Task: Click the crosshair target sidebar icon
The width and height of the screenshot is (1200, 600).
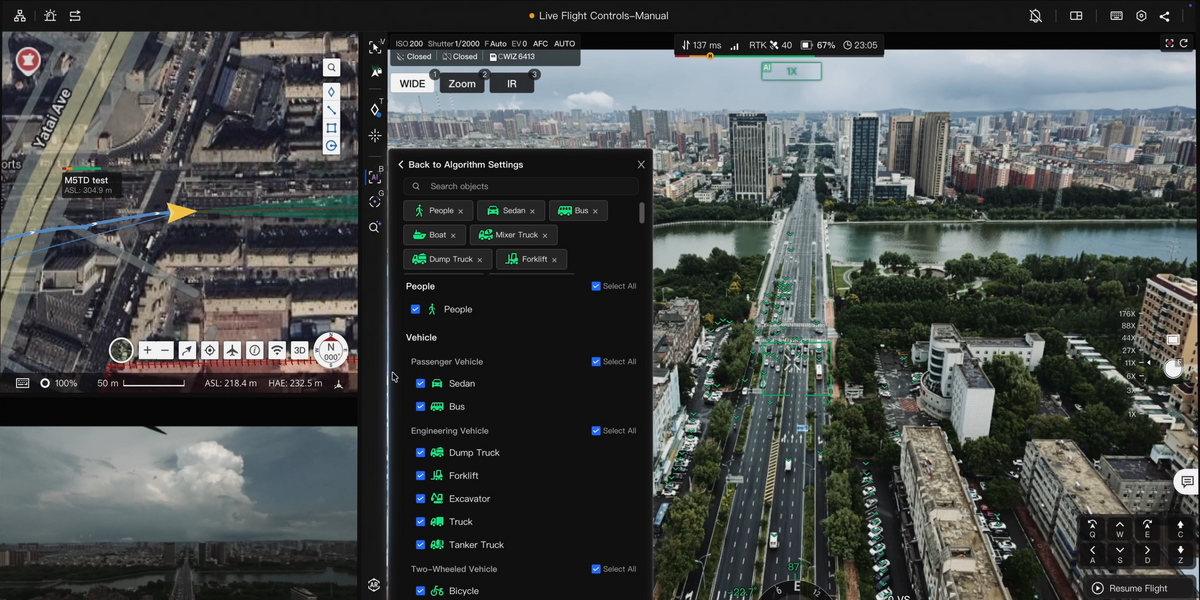Action: pyautogui.click(x=375, y=135)
